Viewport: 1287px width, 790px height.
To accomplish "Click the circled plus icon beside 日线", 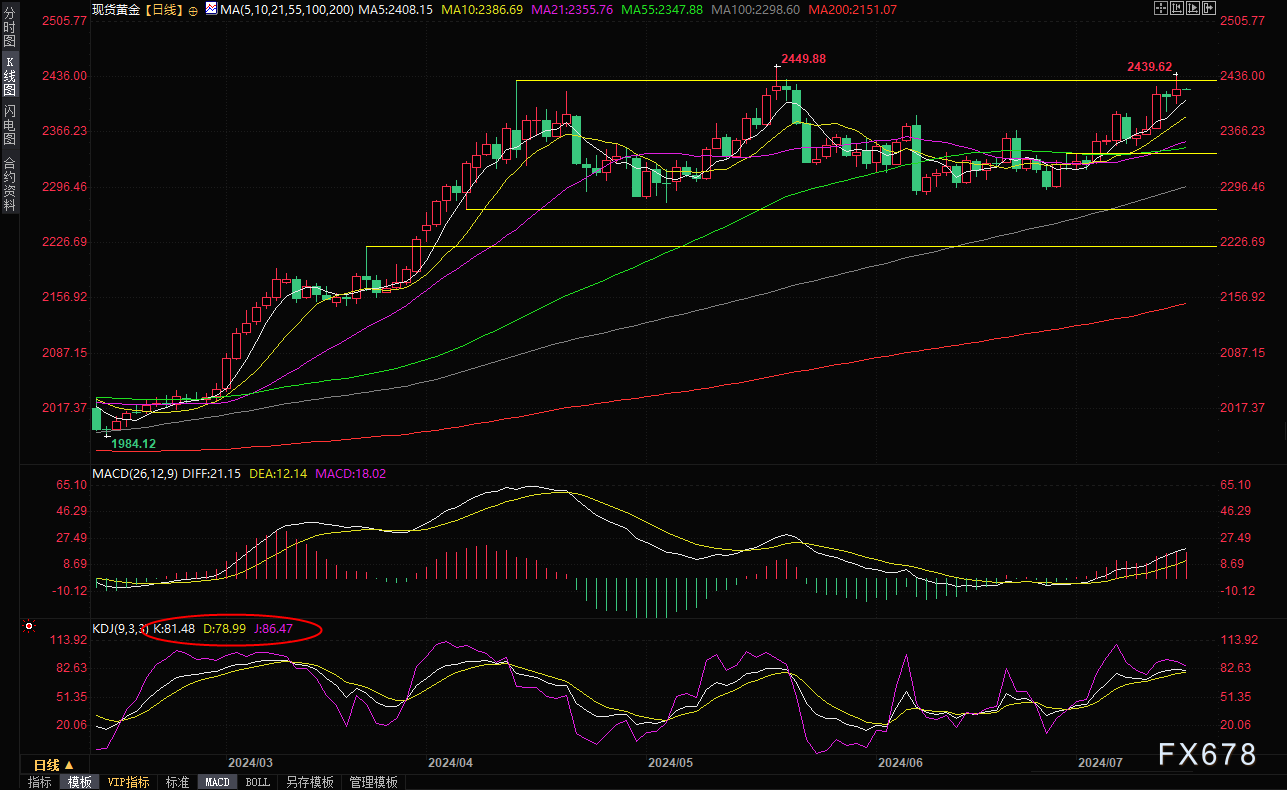I will pyautogui.click(x=193, y=10).
